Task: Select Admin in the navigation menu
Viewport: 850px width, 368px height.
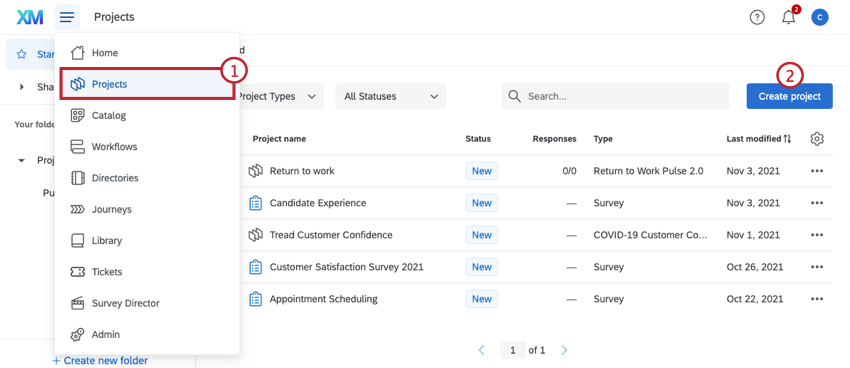Action: pos(147,334)
